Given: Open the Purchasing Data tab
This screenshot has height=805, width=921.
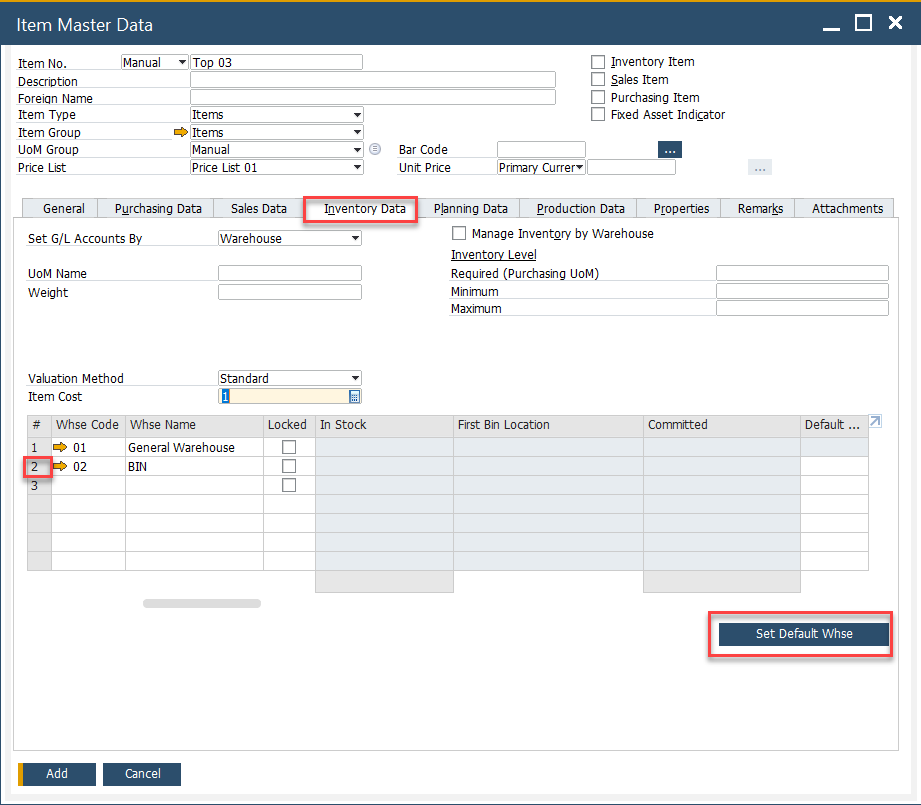Looking at the screenshot, I should click(x=158, y=209).
